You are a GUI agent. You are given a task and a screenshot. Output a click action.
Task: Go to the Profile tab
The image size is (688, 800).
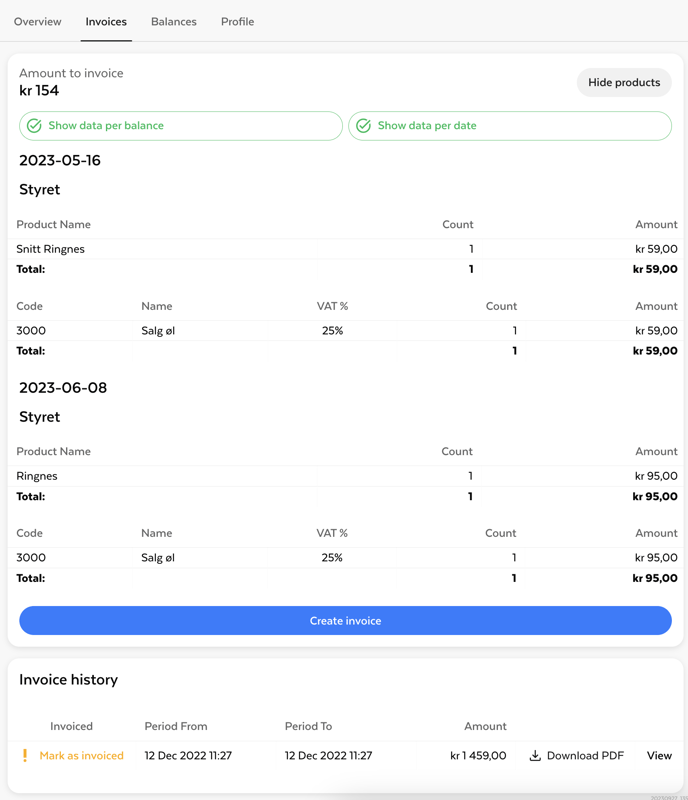click(x=237, y=21)
